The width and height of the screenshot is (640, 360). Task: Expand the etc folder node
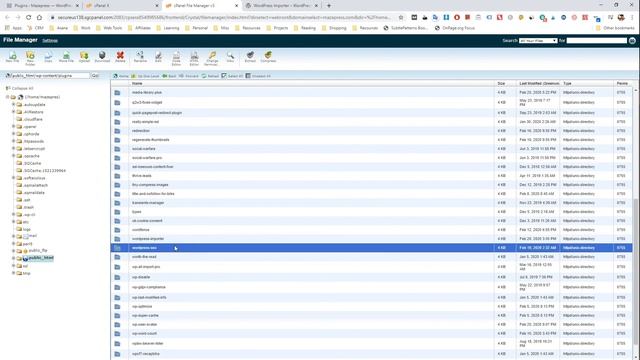coord(13,222)
